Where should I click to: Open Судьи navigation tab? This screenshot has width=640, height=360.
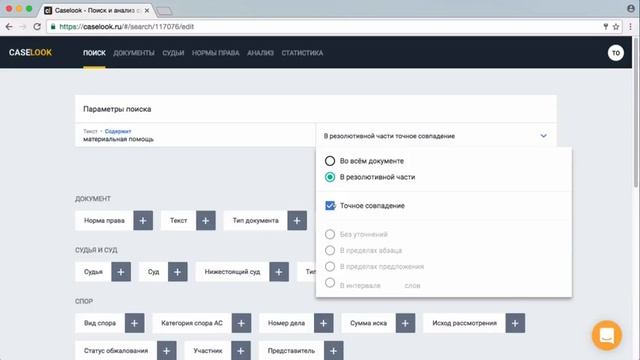(x=173, y=53)
